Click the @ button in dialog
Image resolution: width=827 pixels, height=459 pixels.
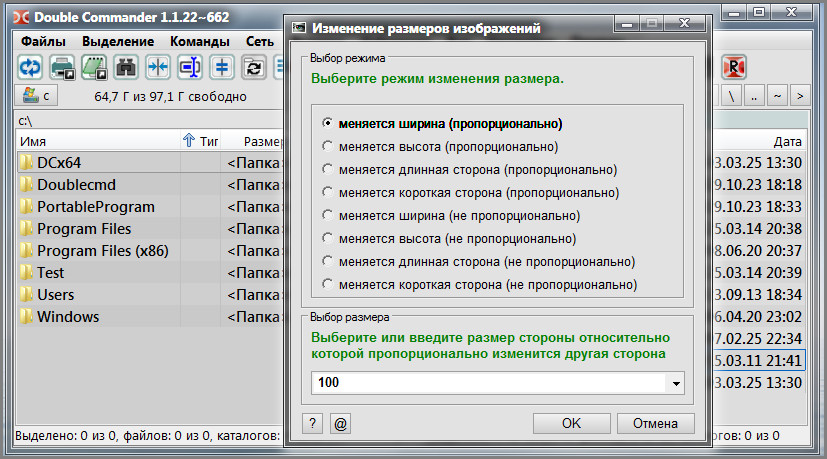(341, 423)
